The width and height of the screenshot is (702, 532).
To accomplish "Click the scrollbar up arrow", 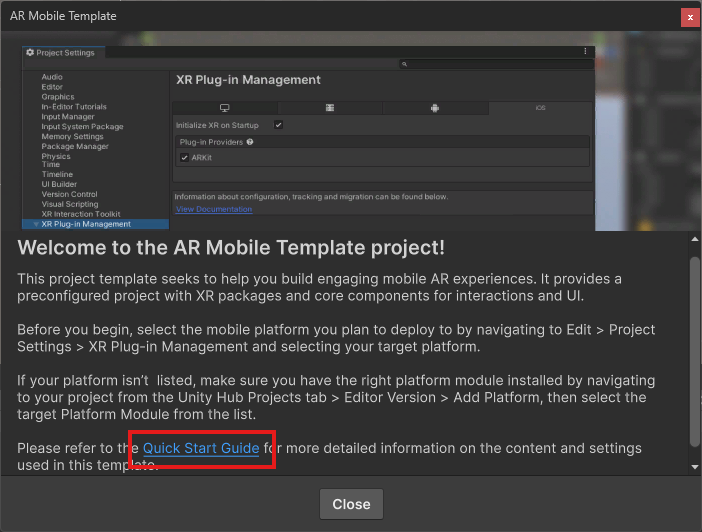I will 695,239.
